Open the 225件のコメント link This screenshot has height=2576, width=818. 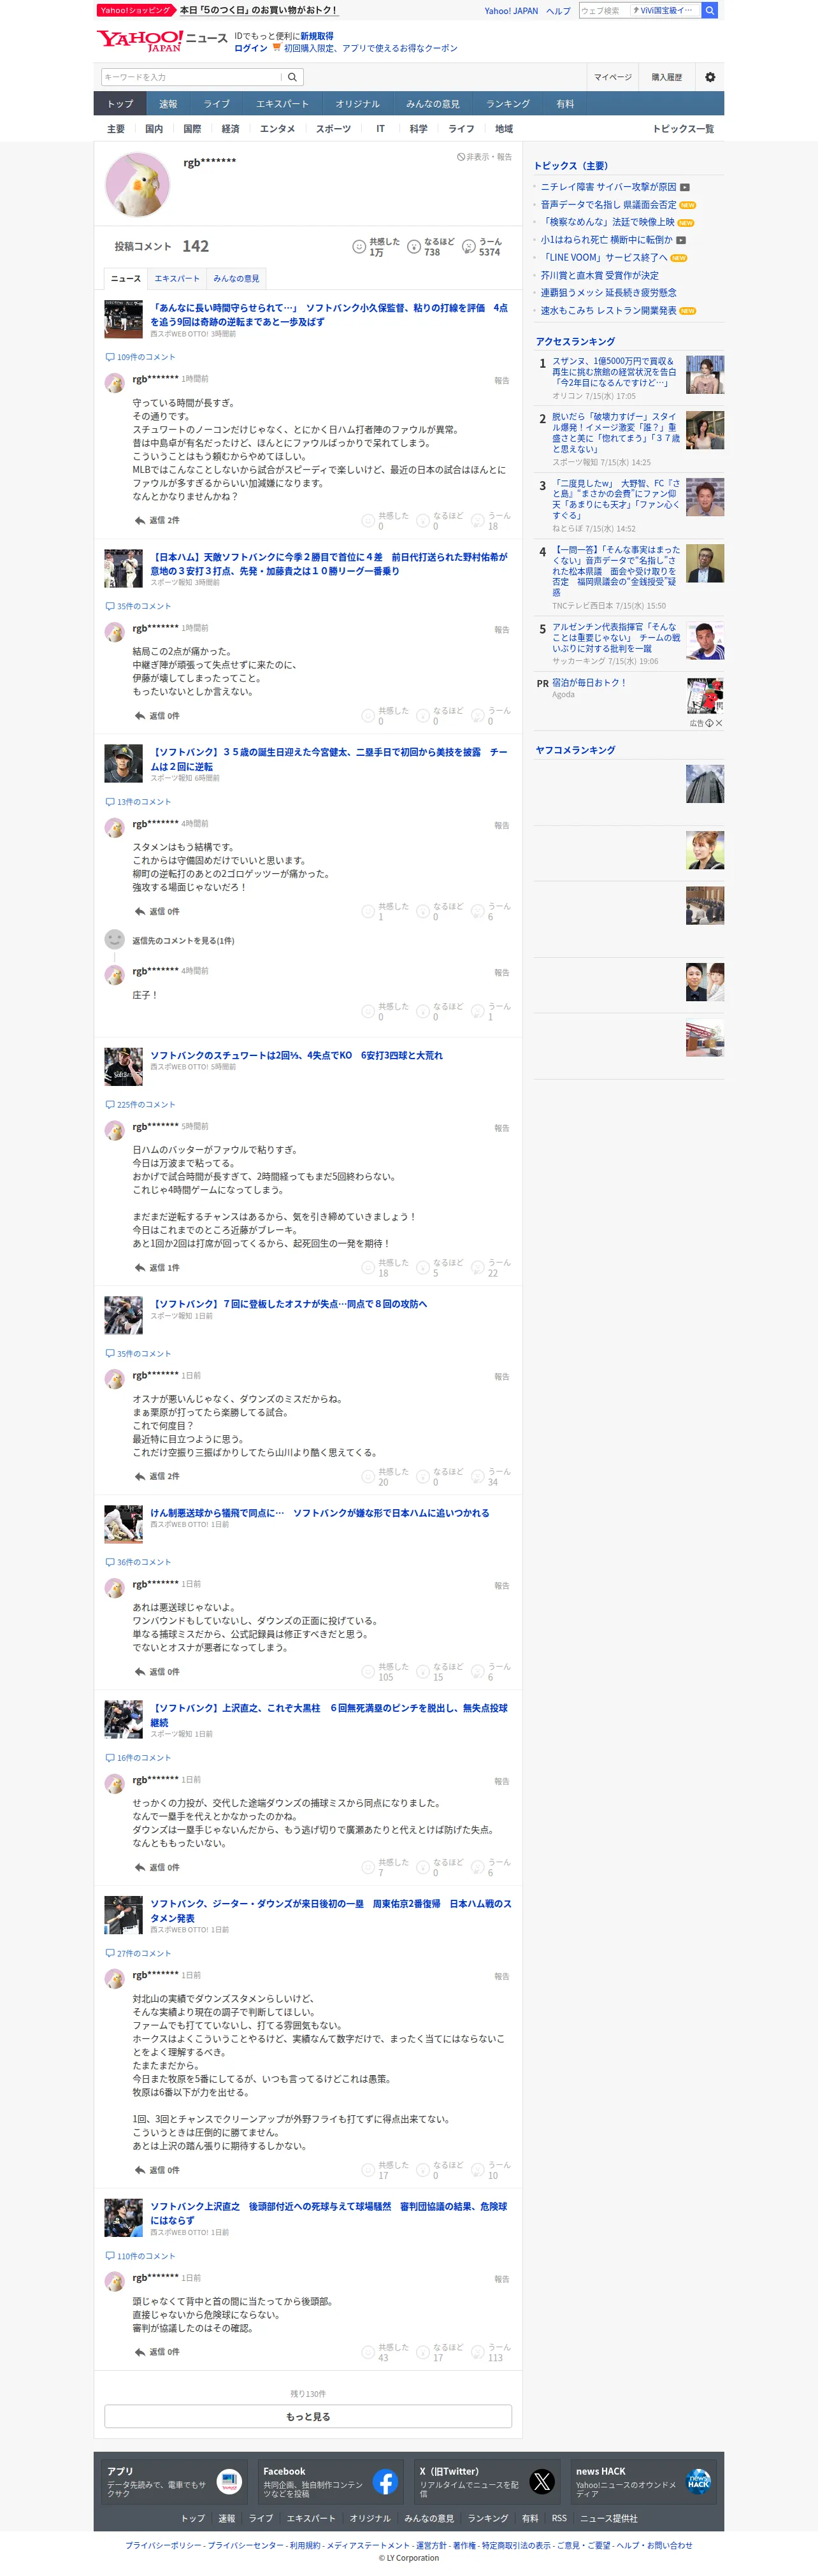140,1105
